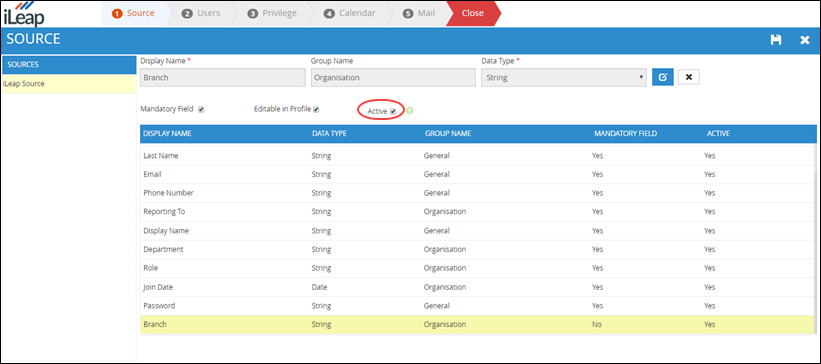
Task: Select the Last Name row
Action: tap(476, 156)
